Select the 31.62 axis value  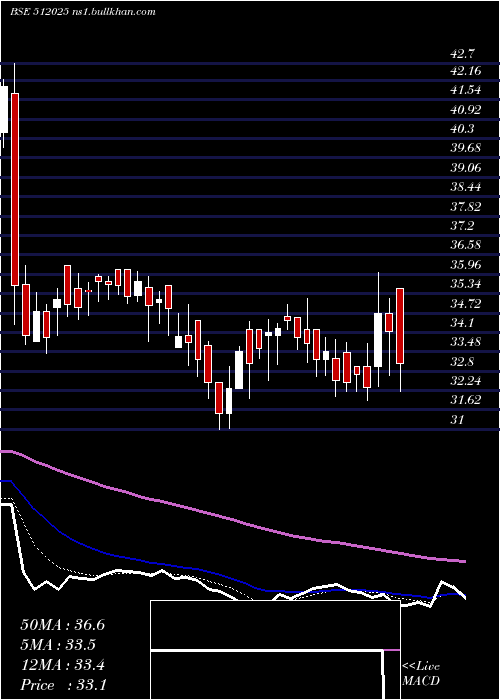(466, 400)
